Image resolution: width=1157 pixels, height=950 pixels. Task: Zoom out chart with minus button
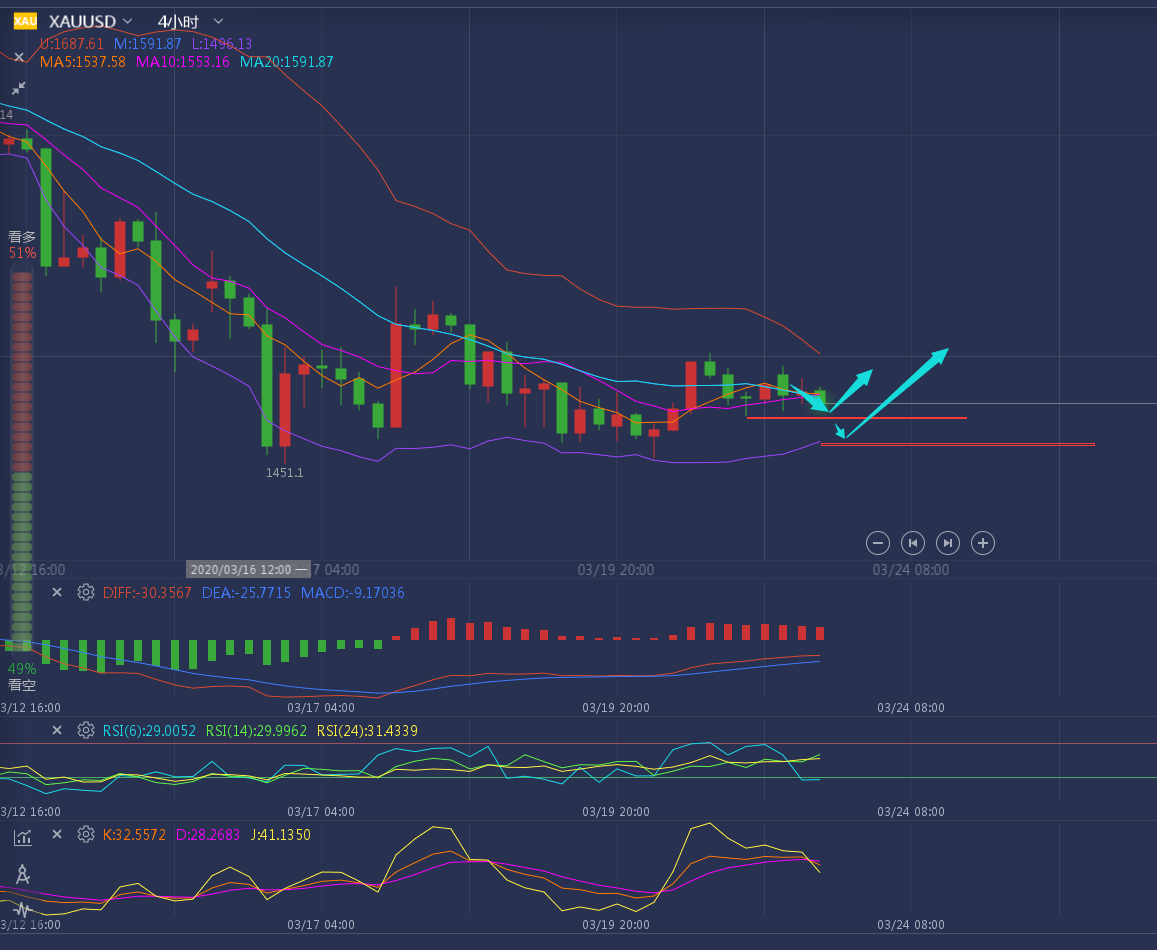coord(878,543)
